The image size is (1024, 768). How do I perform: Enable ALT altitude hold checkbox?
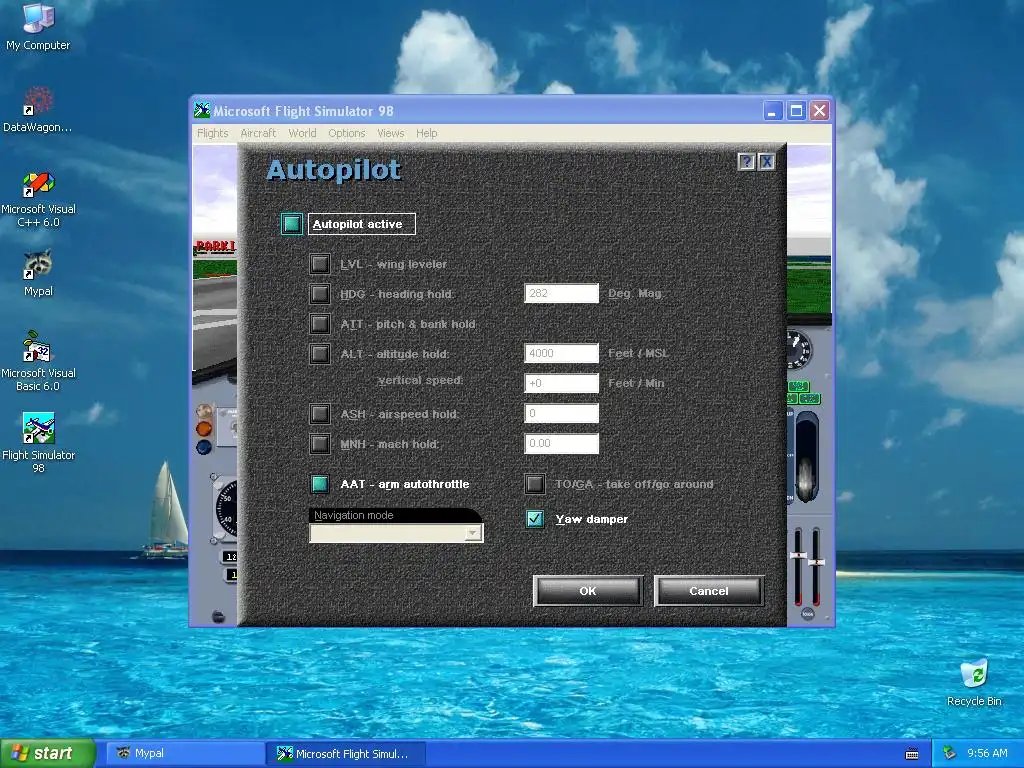tap(320, 354)
